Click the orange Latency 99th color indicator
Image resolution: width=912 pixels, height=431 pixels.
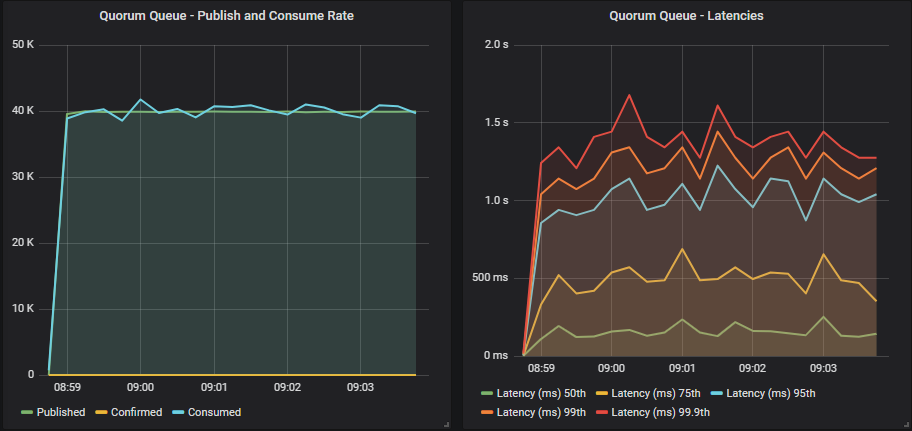pyautogui.click(x=486, y=412)
